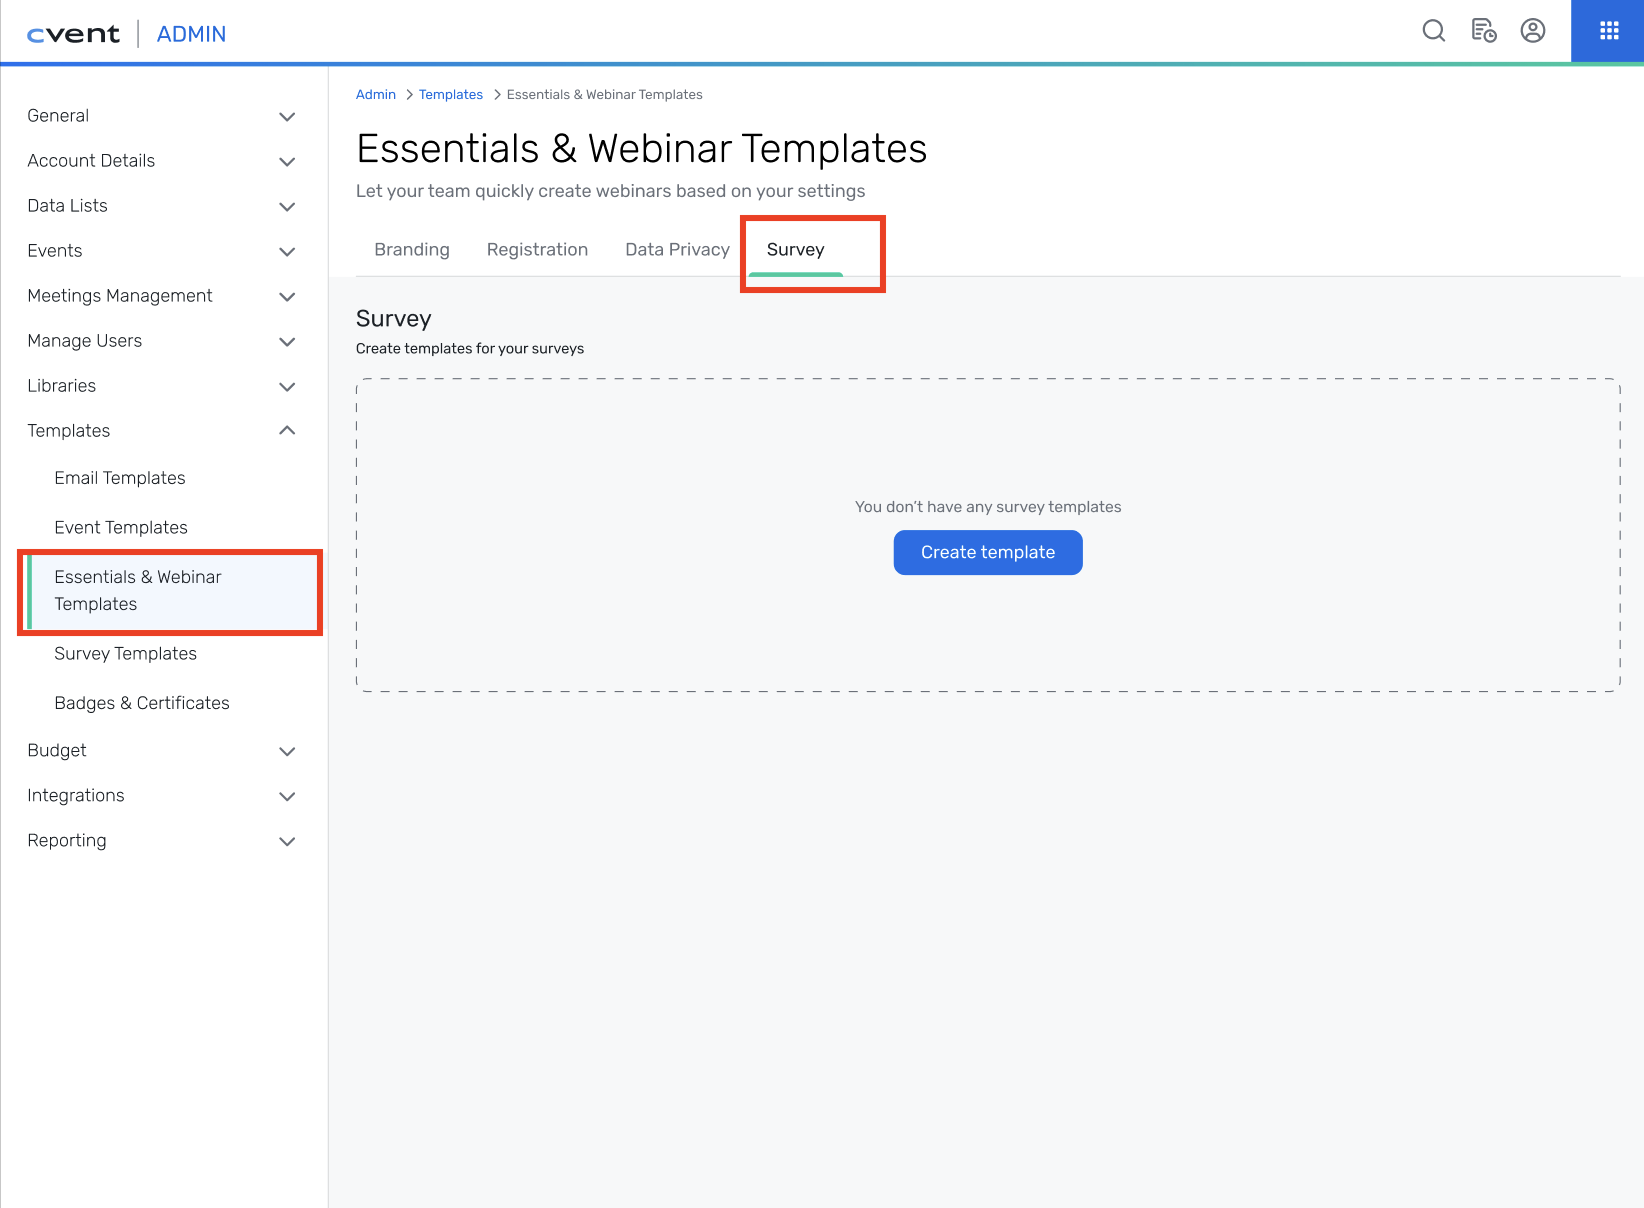
Task: Expand the Data Lists section
Action: click(x=162, y=206)
